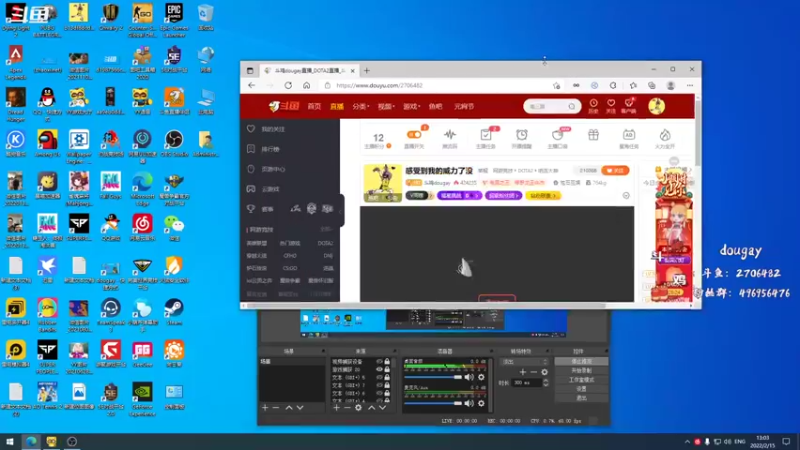The height and width of the screenshot is (450, 800).
Task: Click the top button in OBS controls
Action: [581, 361]
